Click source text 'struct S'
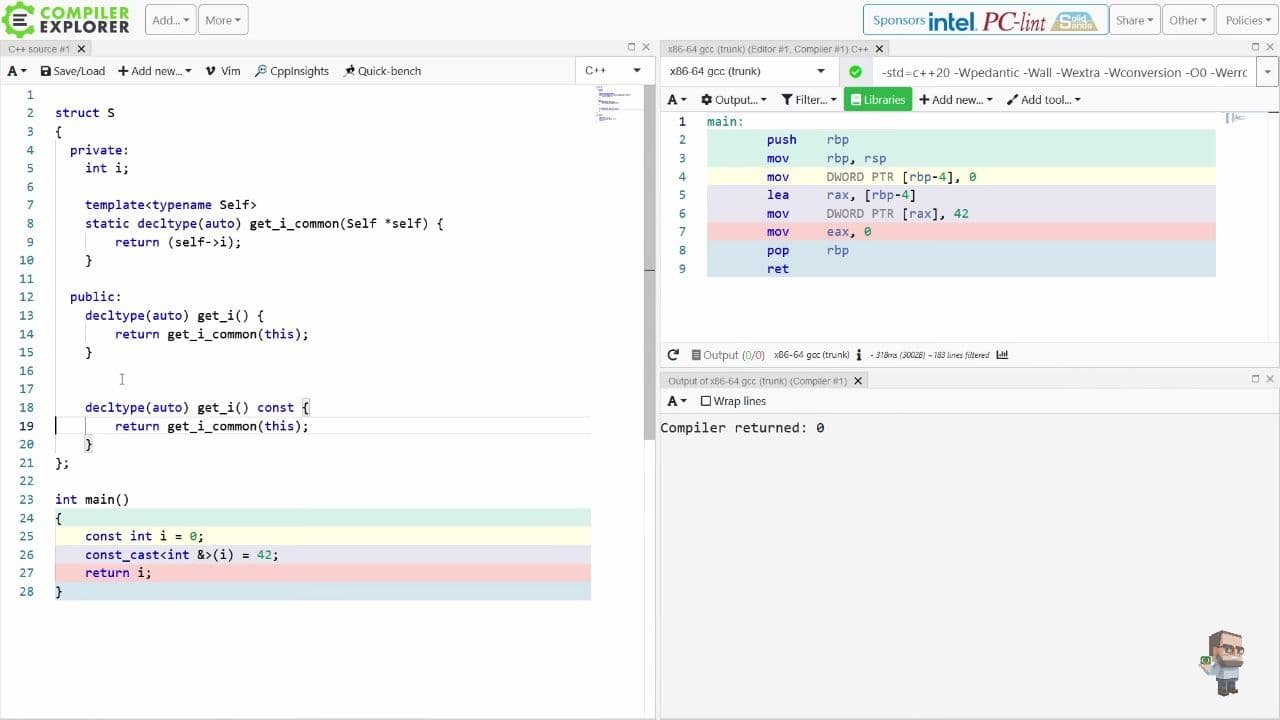1280x720 pixels. pos(85,113)
